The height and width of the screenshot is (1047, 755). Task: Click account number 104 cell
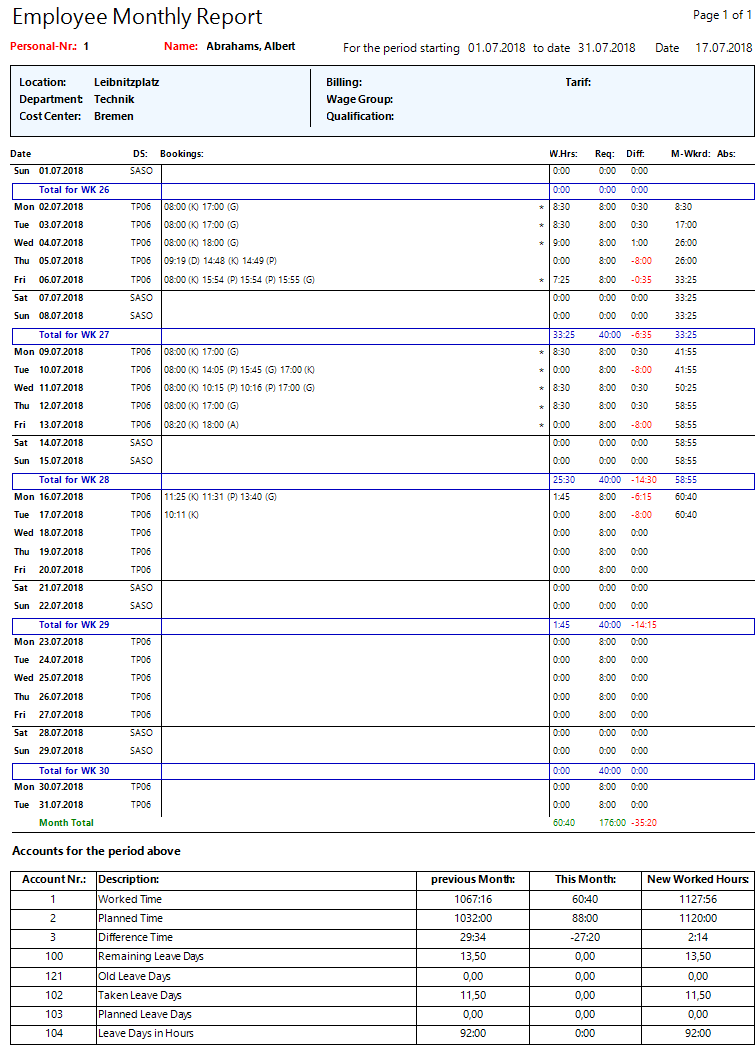[54, 1033]
